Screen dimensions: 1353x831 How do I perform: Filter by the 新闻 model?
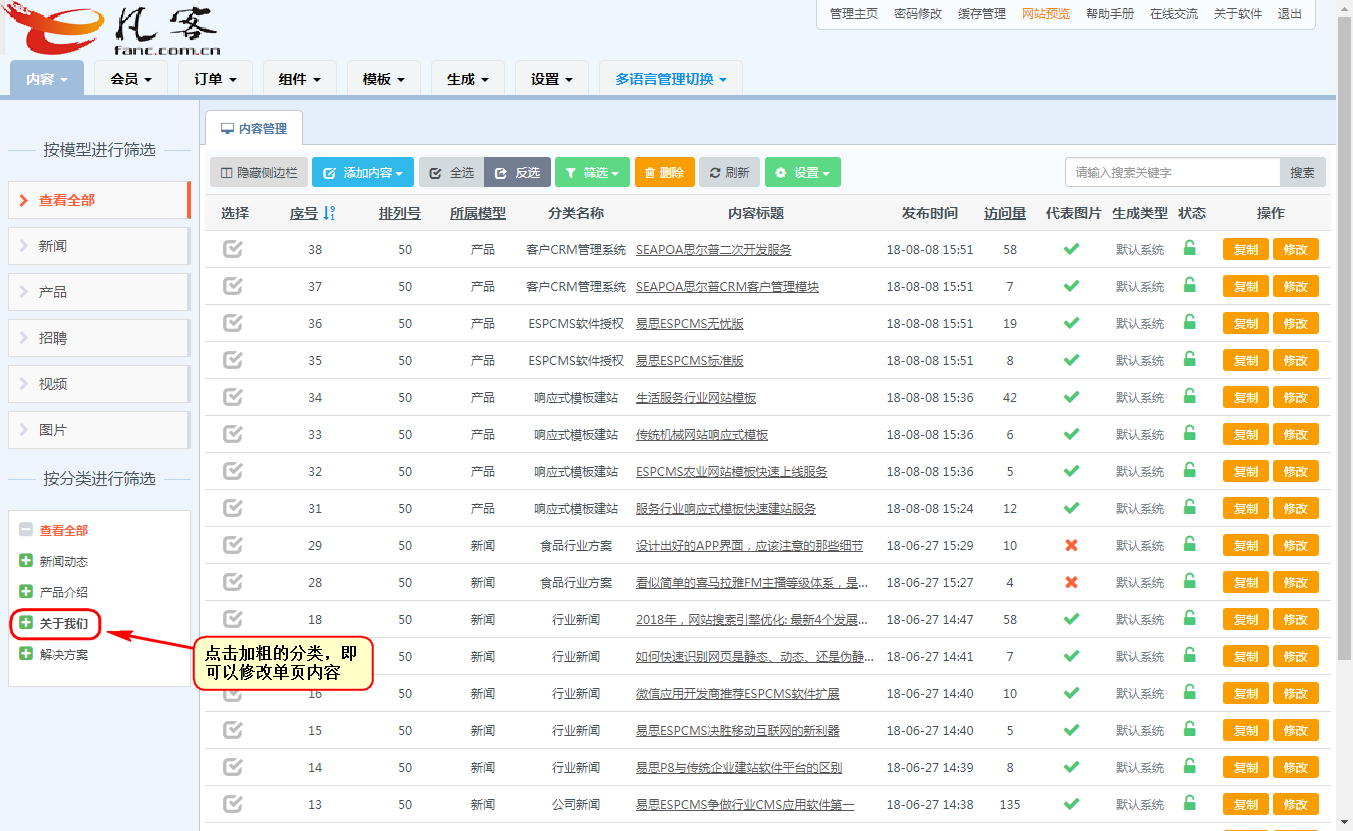99,246
